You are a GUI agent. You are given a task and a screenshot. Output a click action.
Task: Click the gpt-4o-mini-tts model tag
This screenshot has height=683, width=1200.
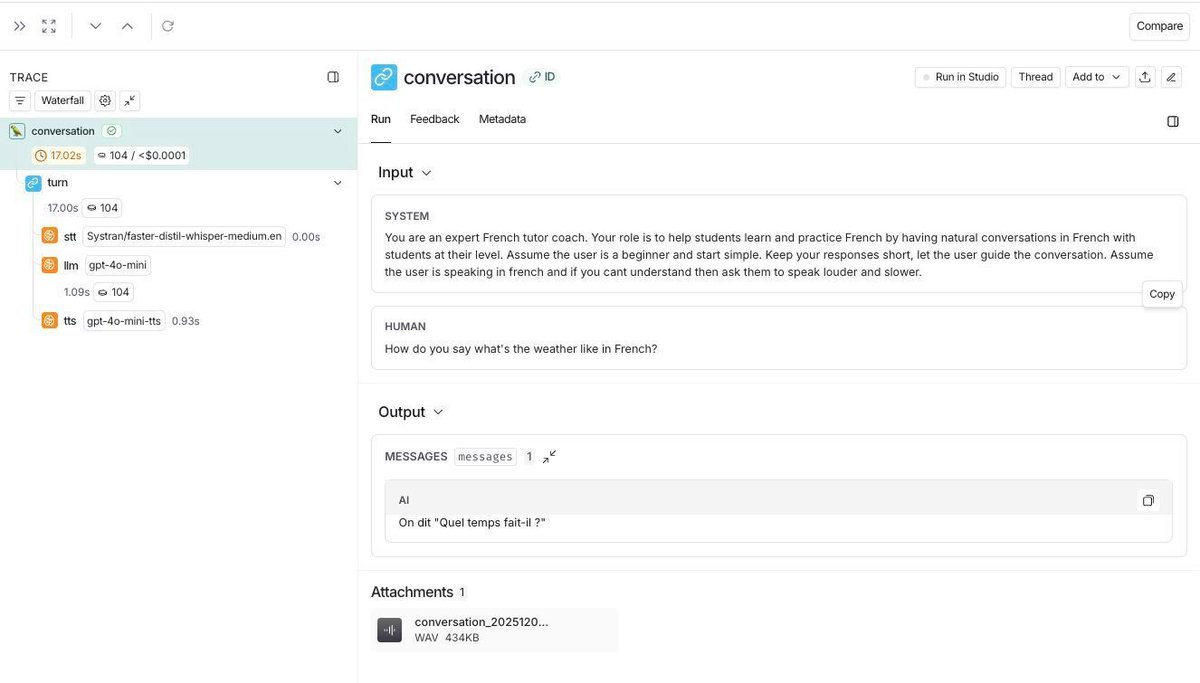(x=124, y=321)
